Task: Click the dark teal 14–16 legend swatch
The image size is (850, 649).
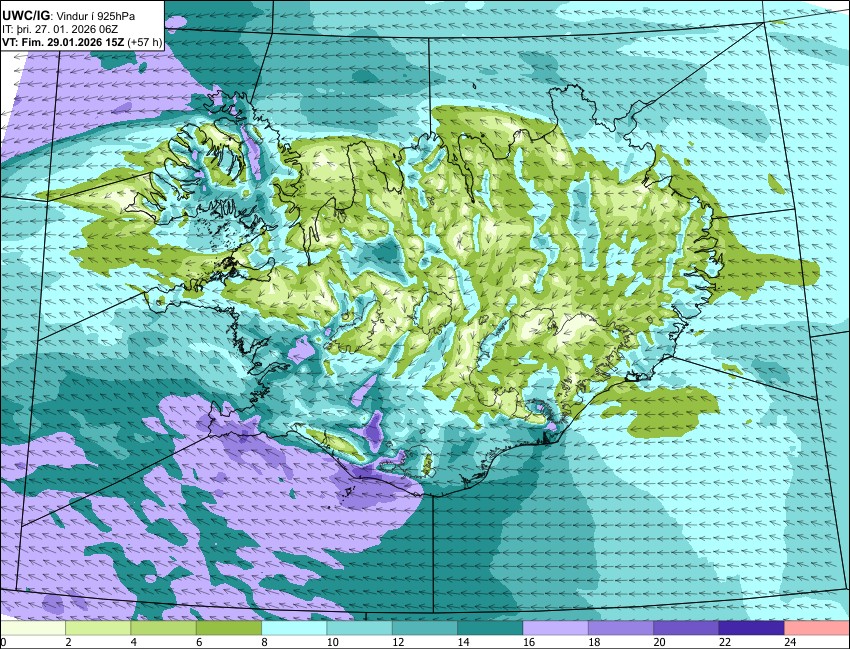Action: click(490, 628)
